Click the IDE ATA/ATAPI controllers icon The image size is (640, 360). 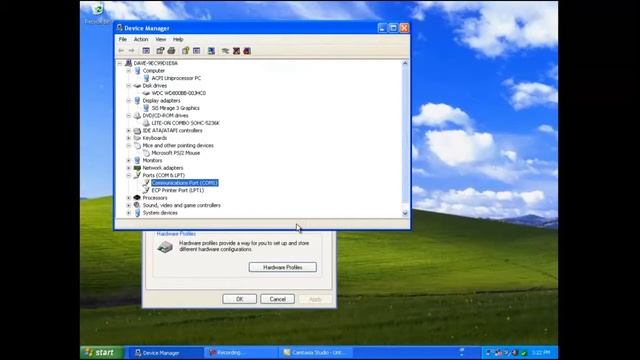pyautogui.click(x=138, y=131)
